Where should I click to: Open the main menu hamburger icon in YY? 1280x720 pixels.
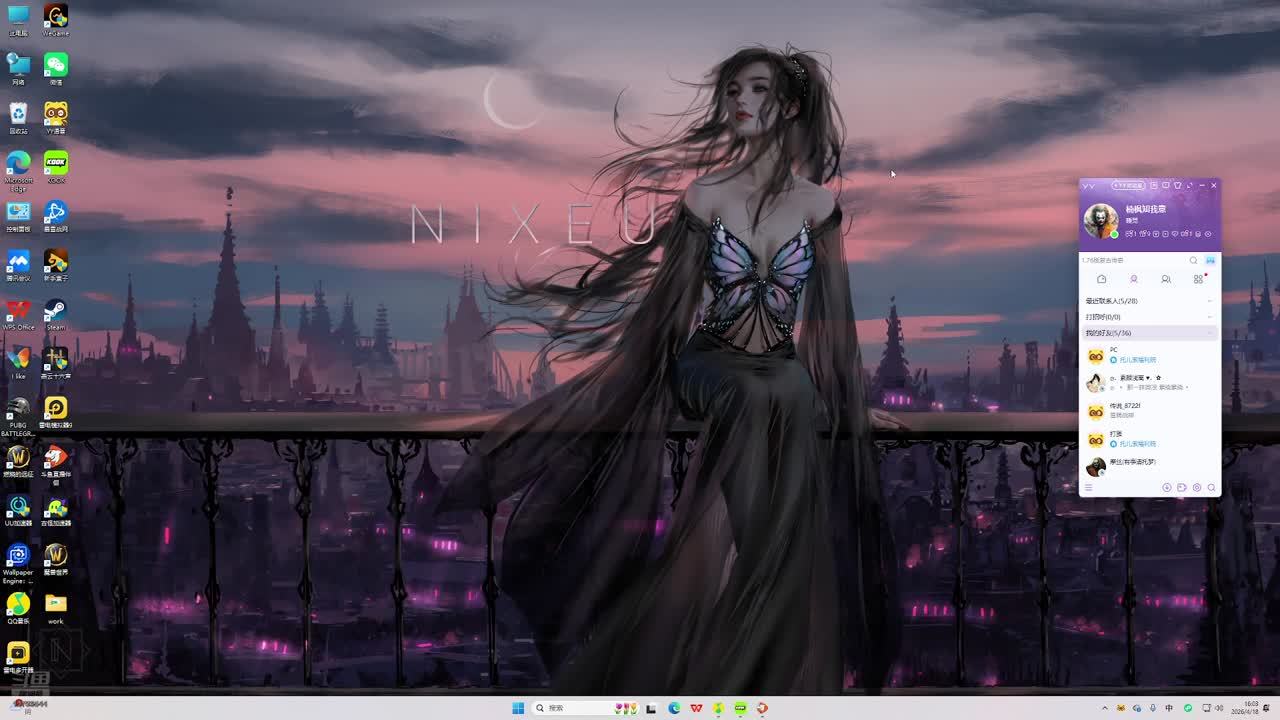pyautogui.click(x=1089, y=488)
